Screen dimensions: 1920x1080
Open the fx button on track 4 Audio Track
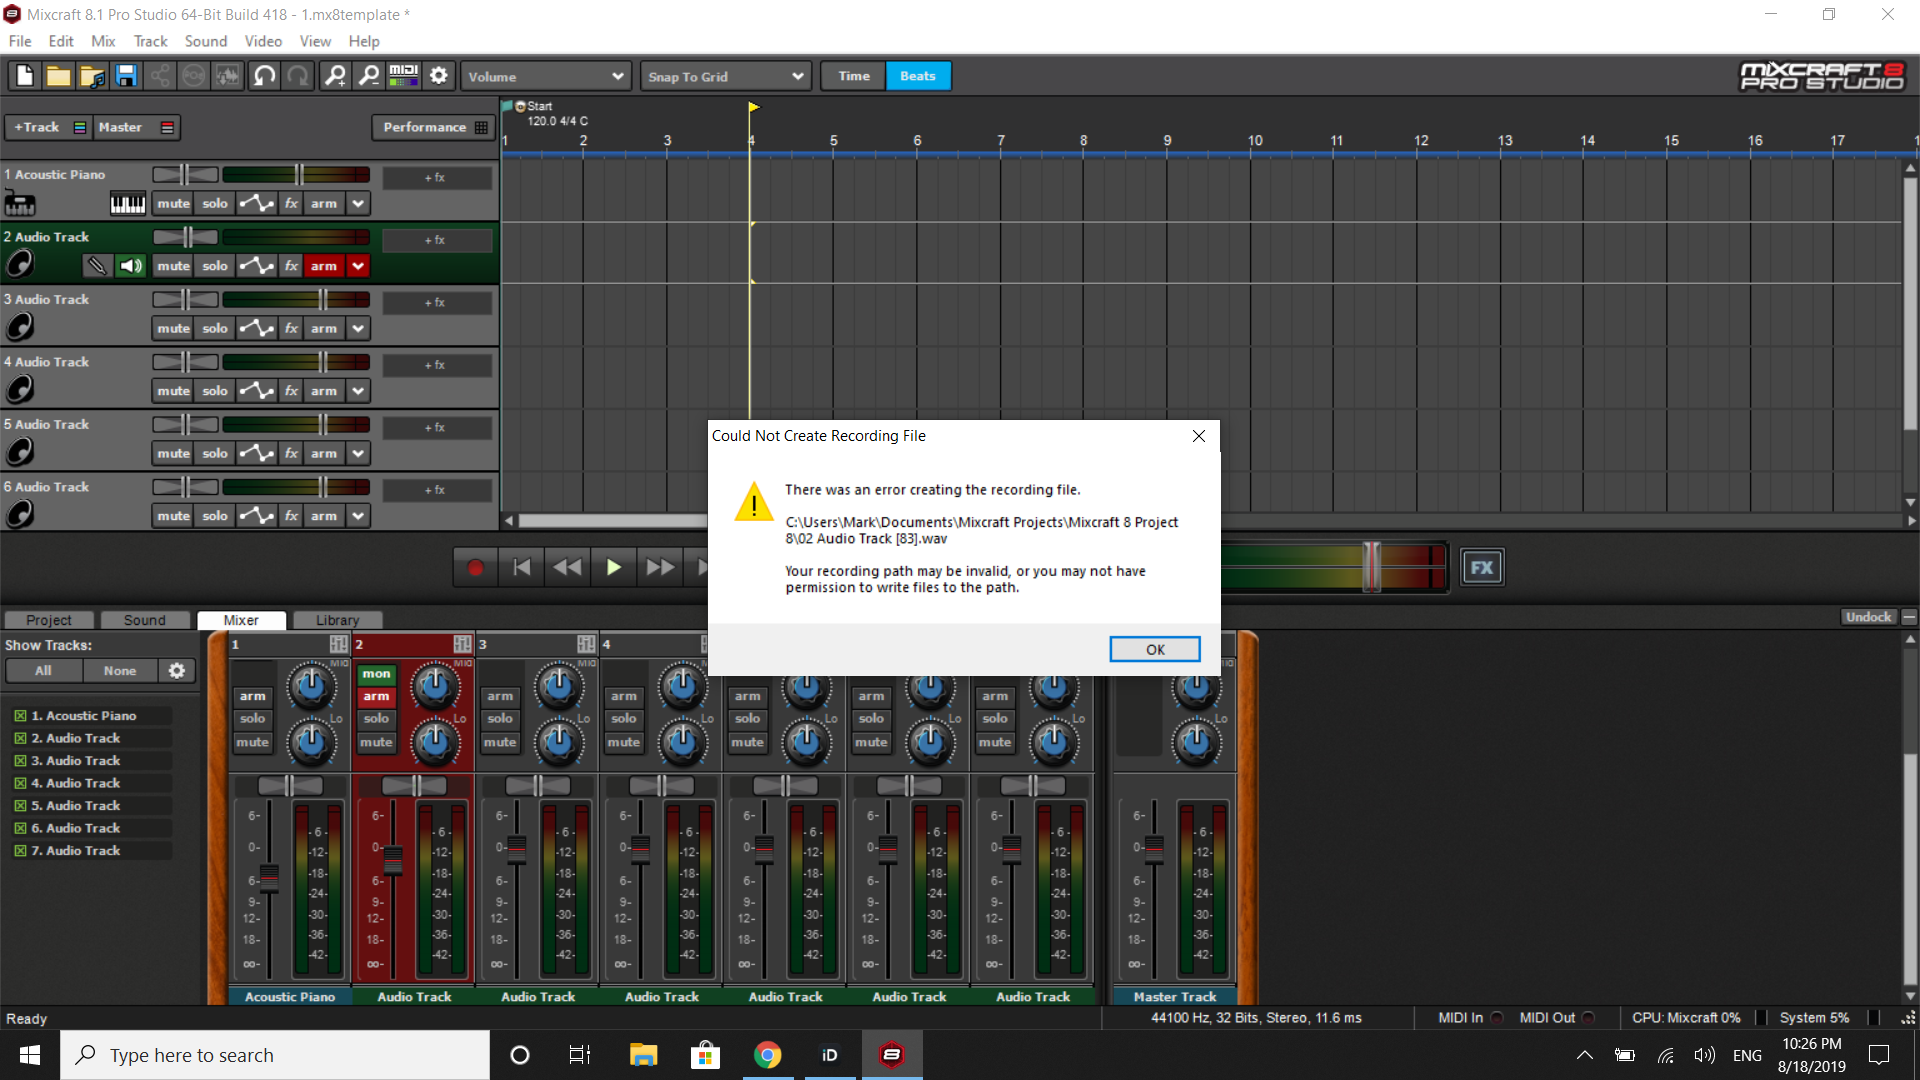pos(291,391)
